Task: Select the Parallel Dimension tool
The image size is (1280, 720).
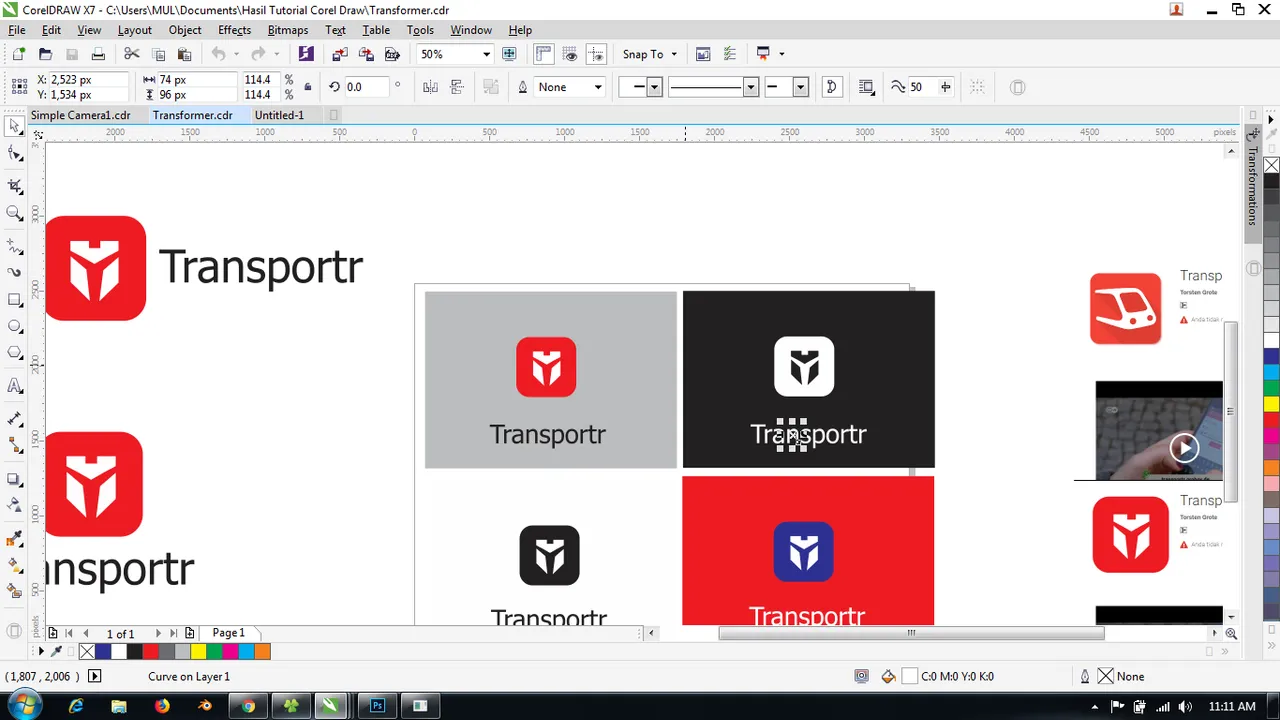Action: [14, 419]
